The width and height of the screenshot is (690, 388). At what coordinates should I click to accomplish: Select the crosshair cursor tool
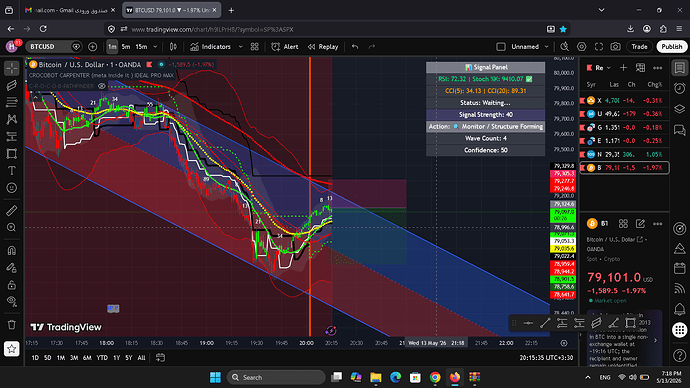click(x=12, y=68)
